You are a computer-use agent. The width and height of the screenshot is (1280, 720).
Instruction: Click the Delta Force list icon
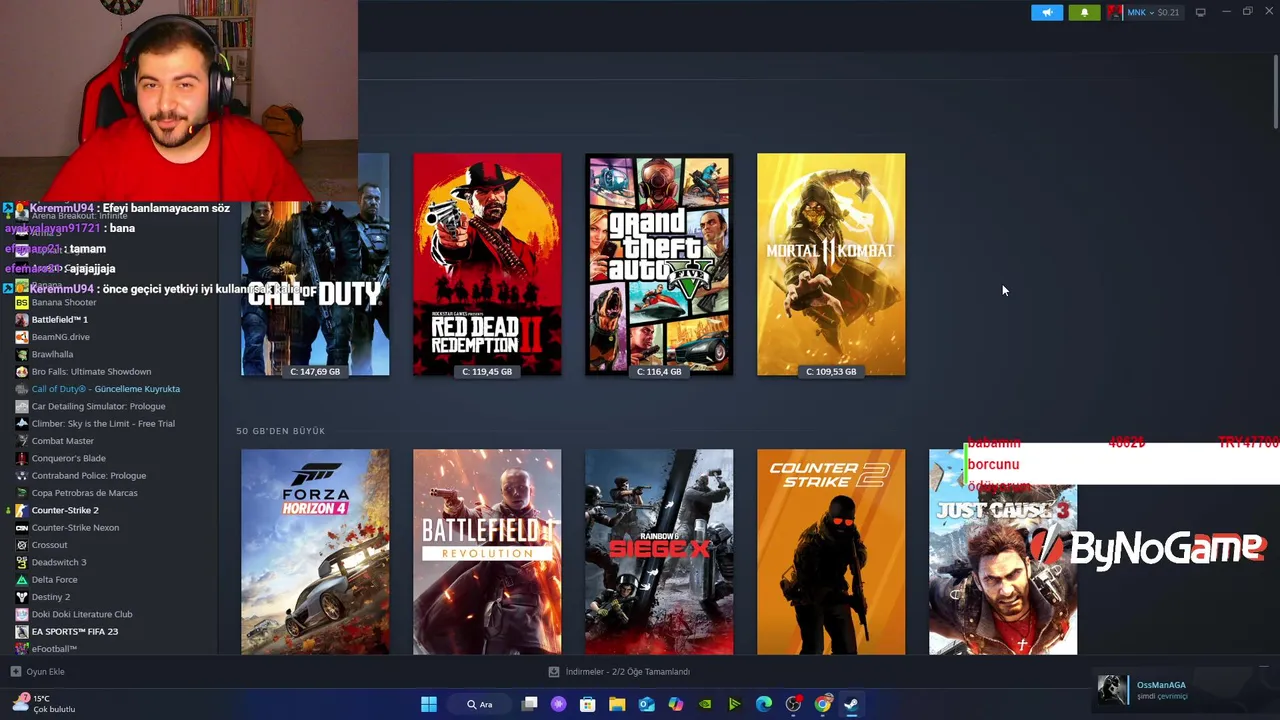point(22,580)
